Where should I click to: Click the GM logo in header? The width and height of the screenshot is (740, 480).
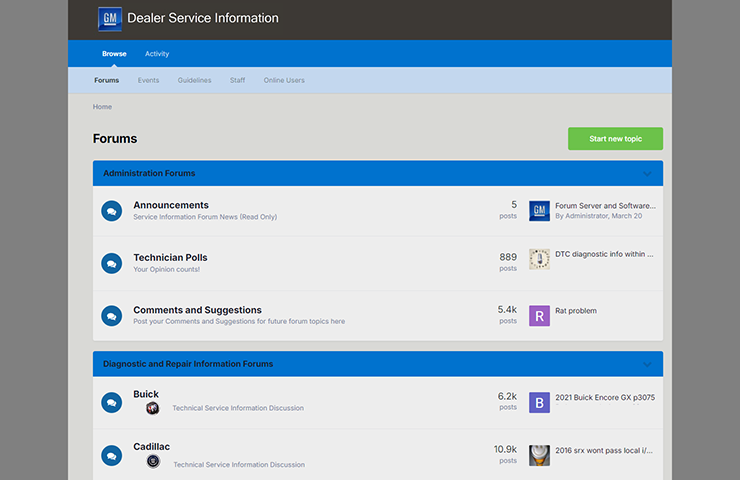[x=109, y=19]
